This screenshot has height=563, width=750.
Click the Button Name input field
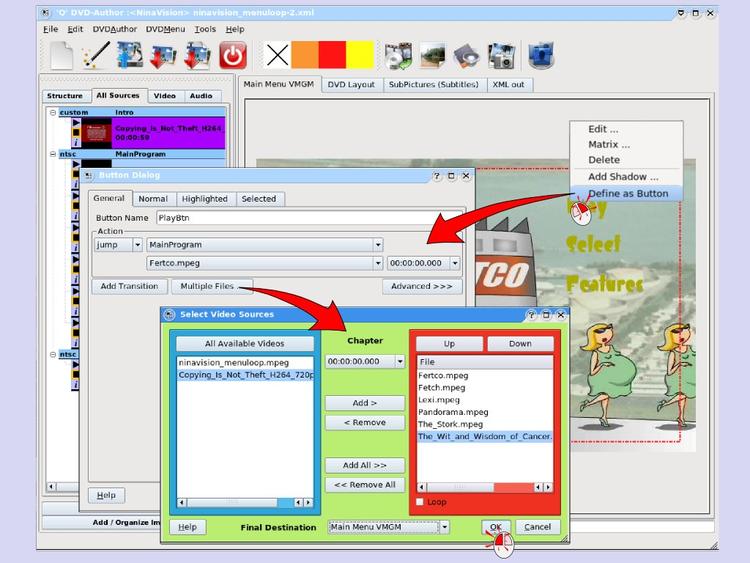pos(309,218)
